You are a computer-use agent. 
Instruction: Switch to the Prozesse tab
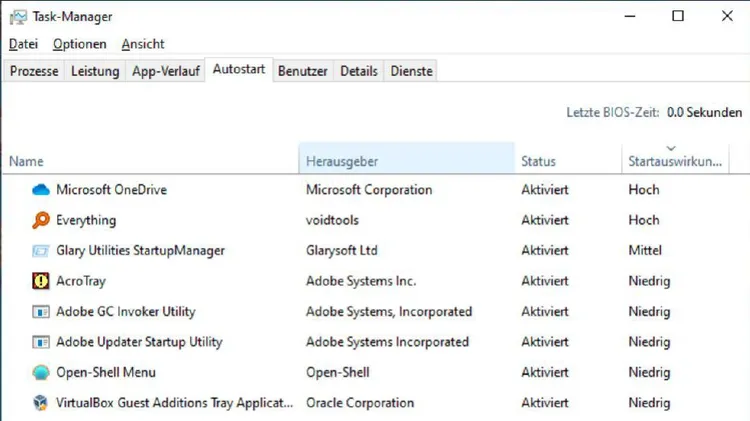pyautogui.click(x=34, y=71)
